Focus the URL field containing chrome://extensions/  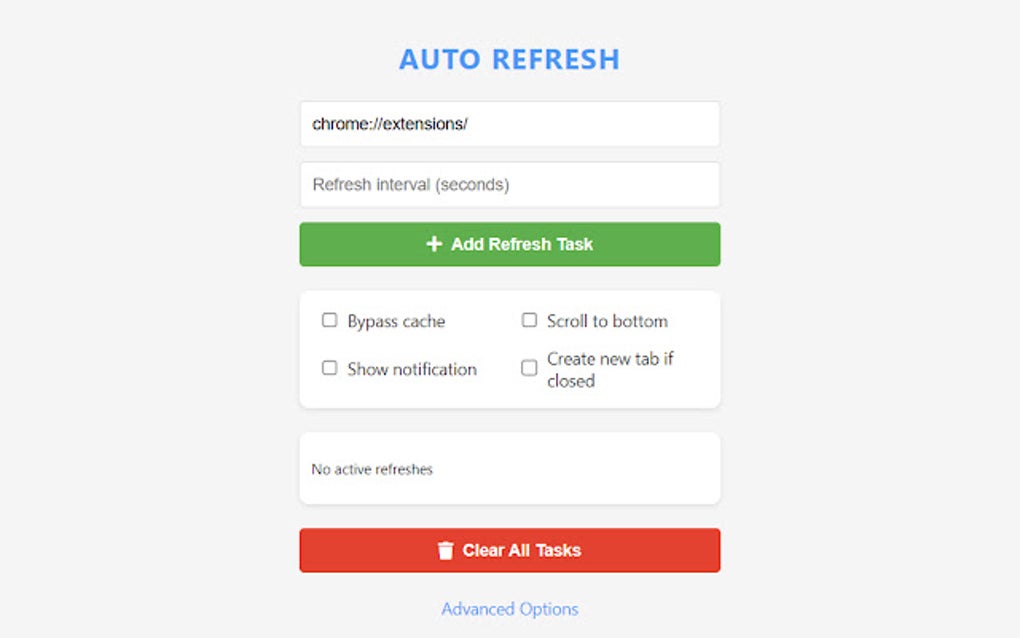[509, 124]
